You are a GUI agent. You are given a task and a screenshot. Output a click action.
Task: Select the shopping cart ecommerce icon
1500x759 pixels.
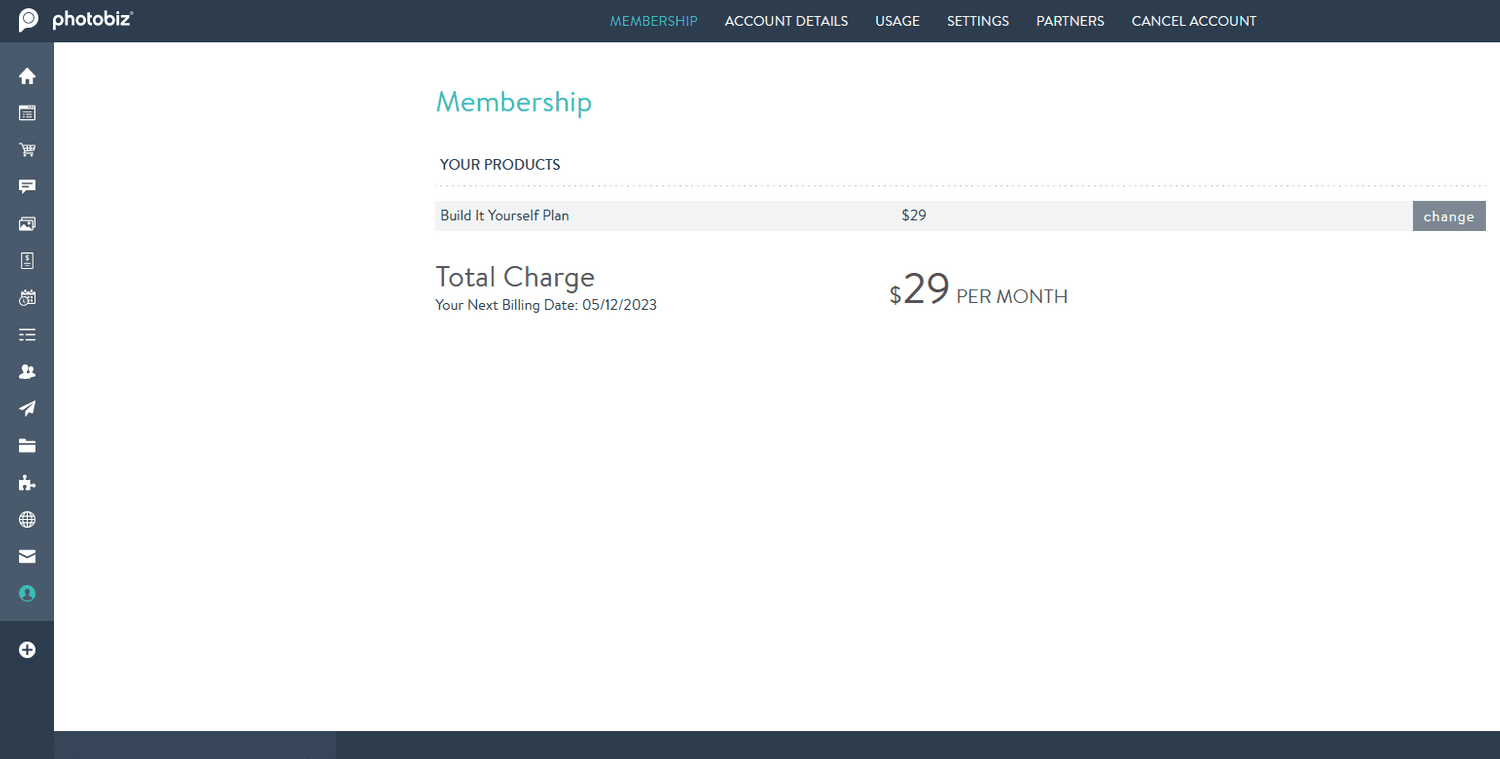pyautogui.click(x=27, y=149)
